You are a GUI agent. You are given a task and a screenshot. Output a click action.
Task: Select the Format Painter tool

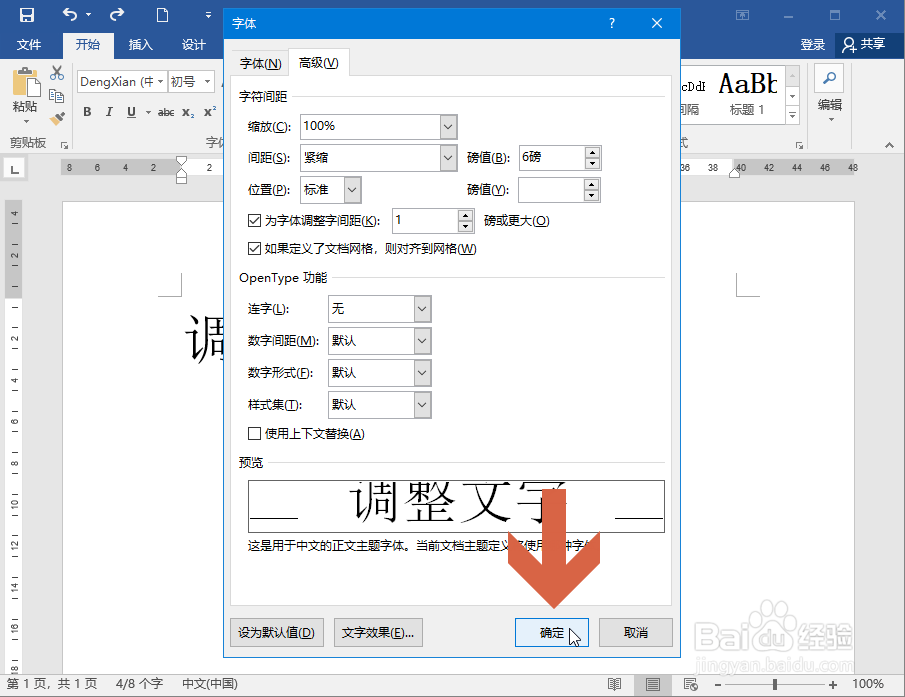click(x=57, y=118)
